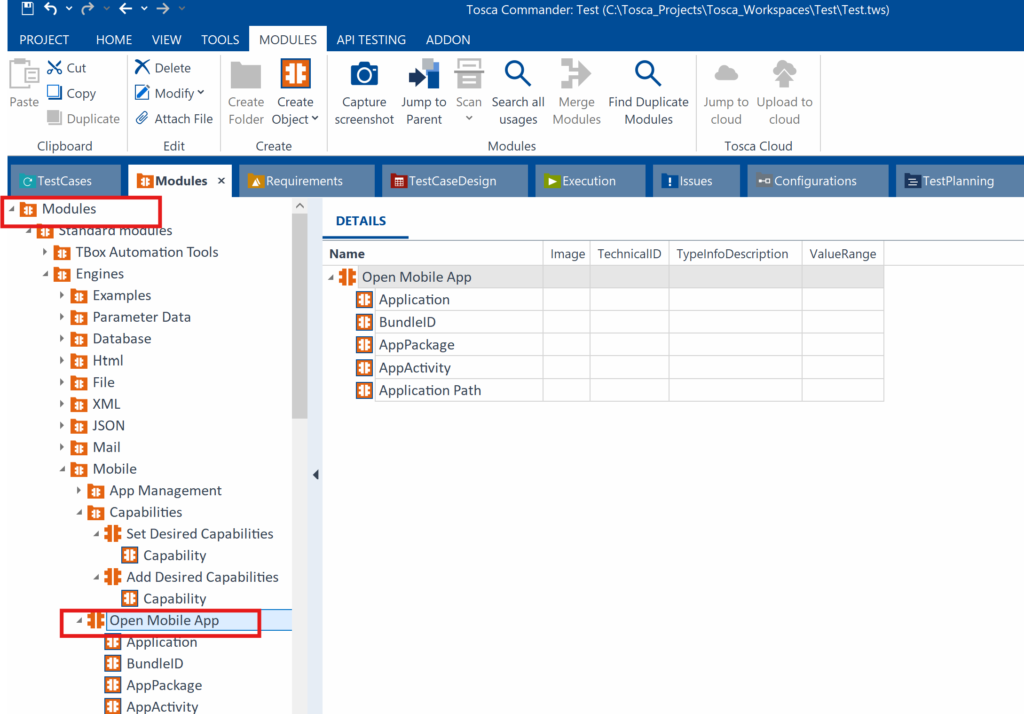
Task: Switch to the Requirements tab
Action: click(304, 181)
